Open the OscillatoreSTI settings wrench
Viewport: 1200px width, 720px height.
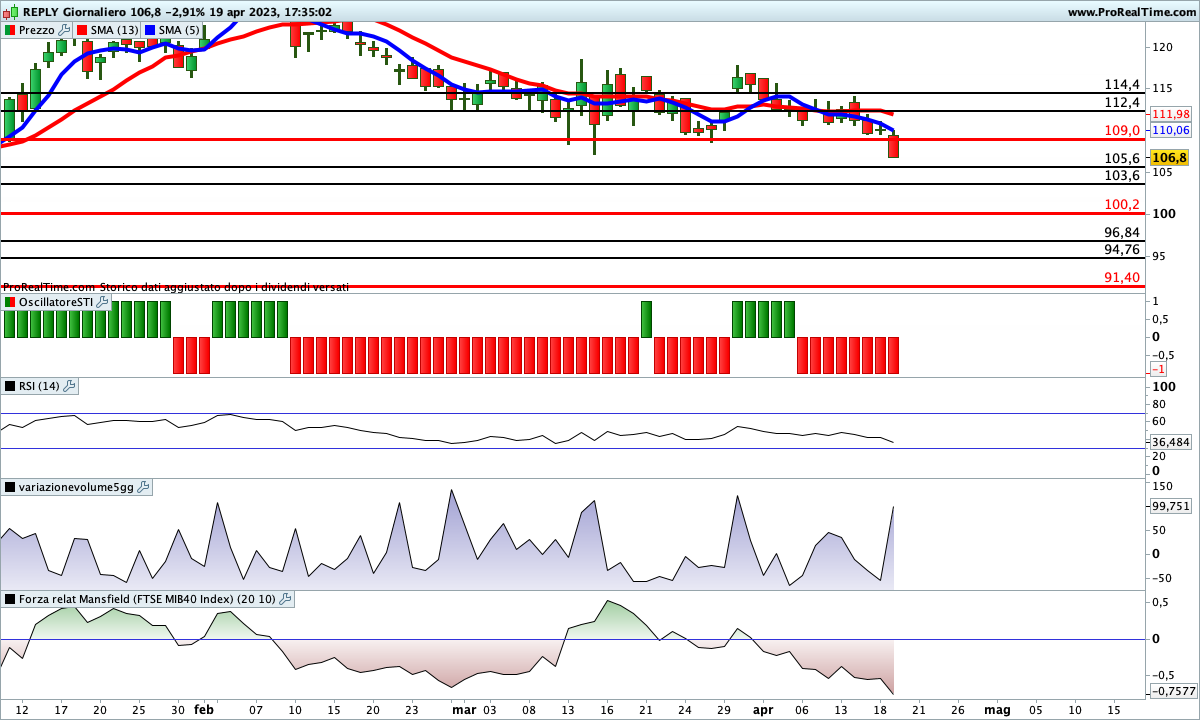[102, 302]
